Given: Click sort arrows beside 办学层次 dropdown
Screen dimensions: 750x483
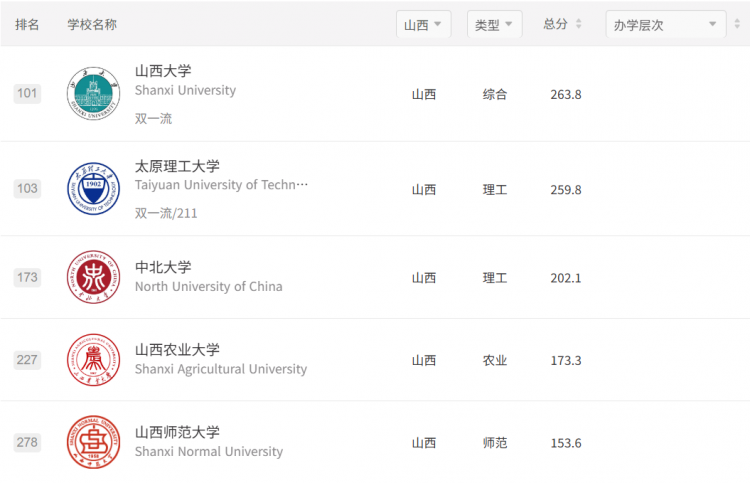Looking at the screenshot, I should pyautogui.click(x=737, y=23).
